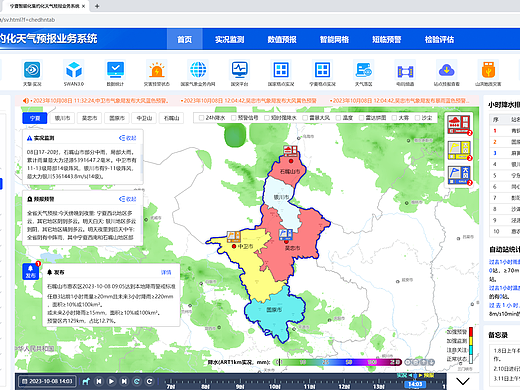520x390 pixels.
Task: Click the down chevron at the timeline's right end
Action: [463, 381]
